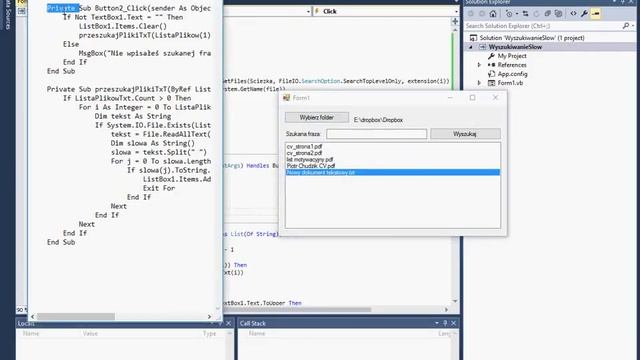Click the tooltip scrollbar right arrow

[209, 316]
